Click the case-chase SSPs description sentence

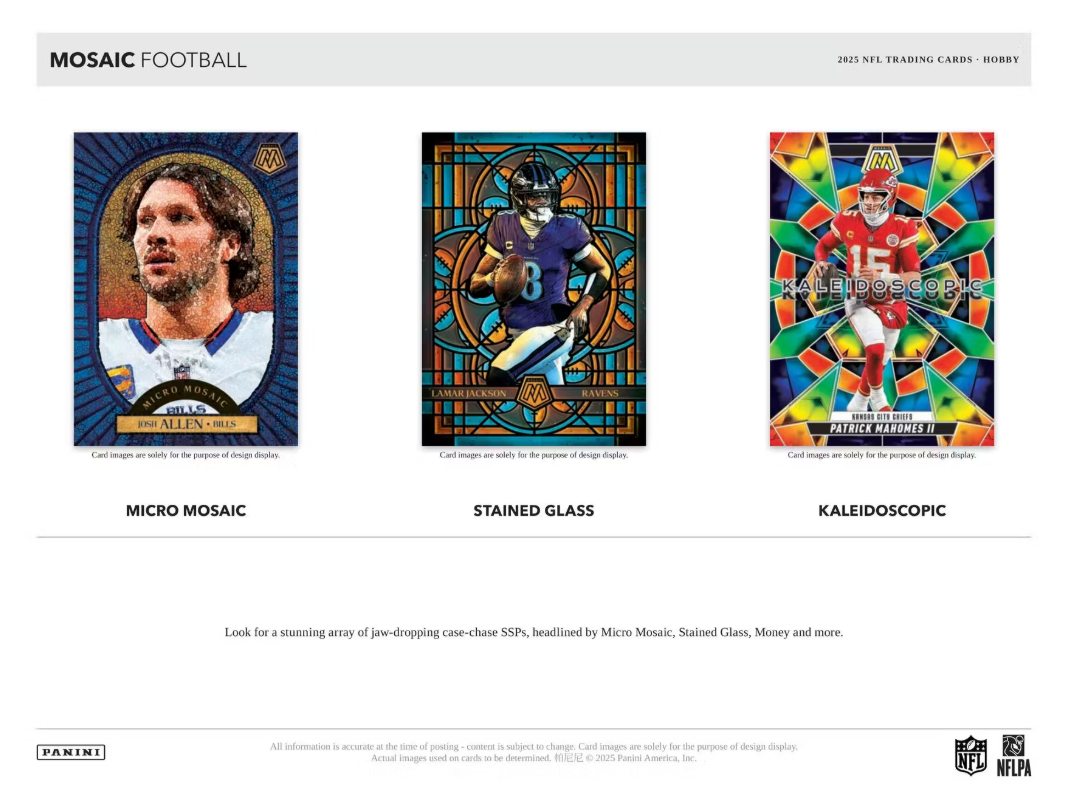534,632
